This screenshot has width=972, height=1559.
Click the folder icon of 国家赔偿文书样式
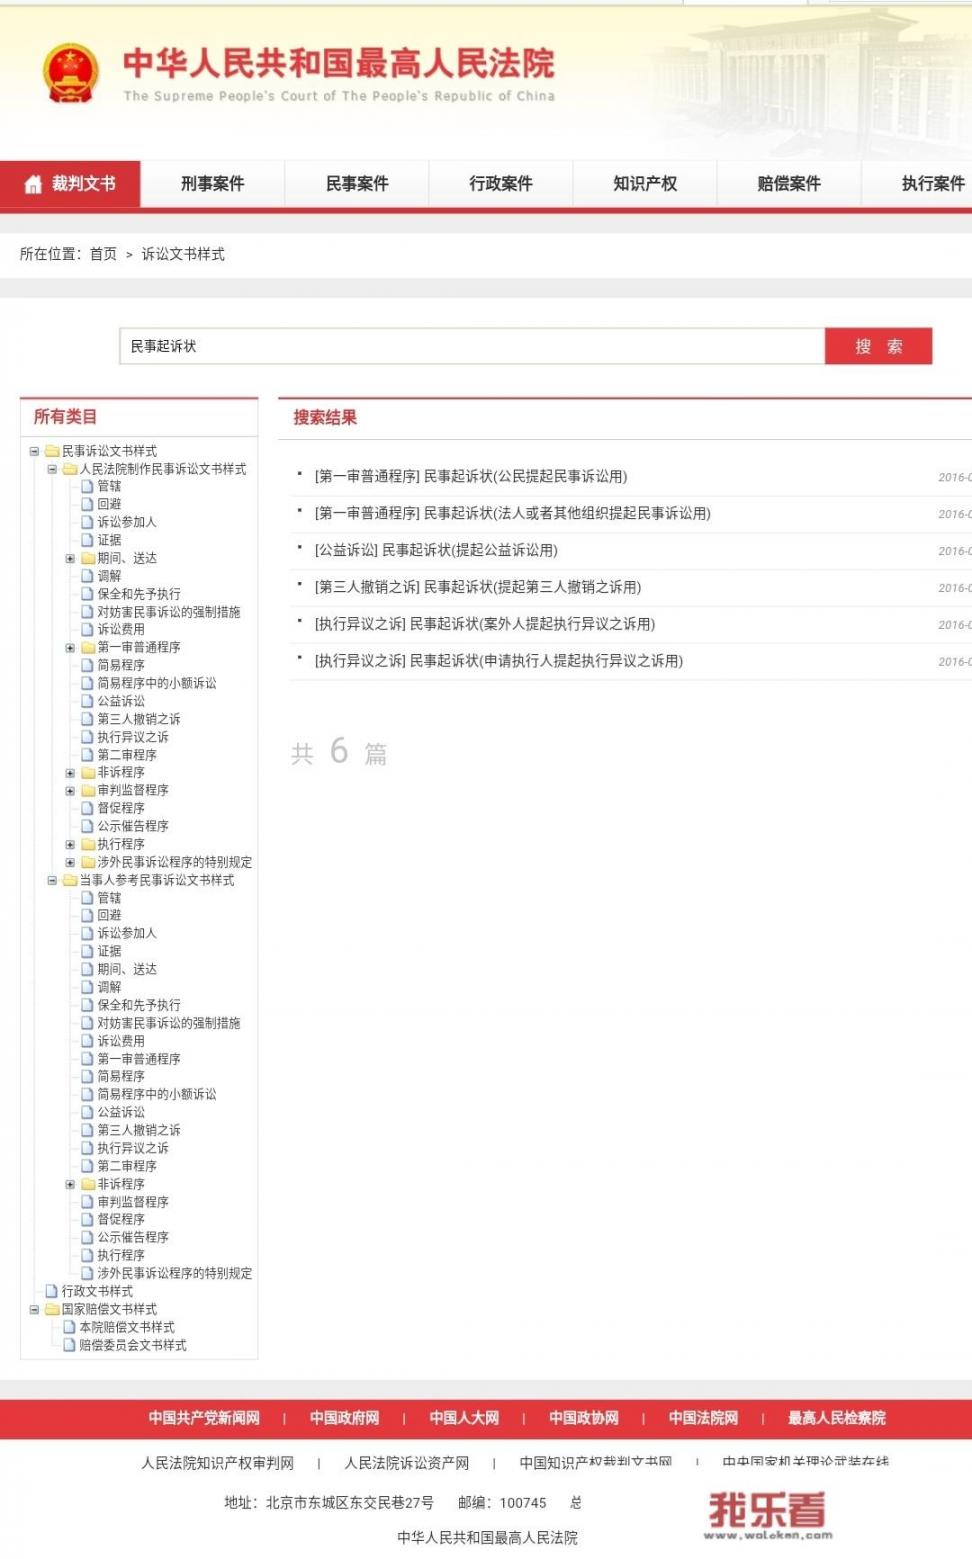click(52, 1309)
